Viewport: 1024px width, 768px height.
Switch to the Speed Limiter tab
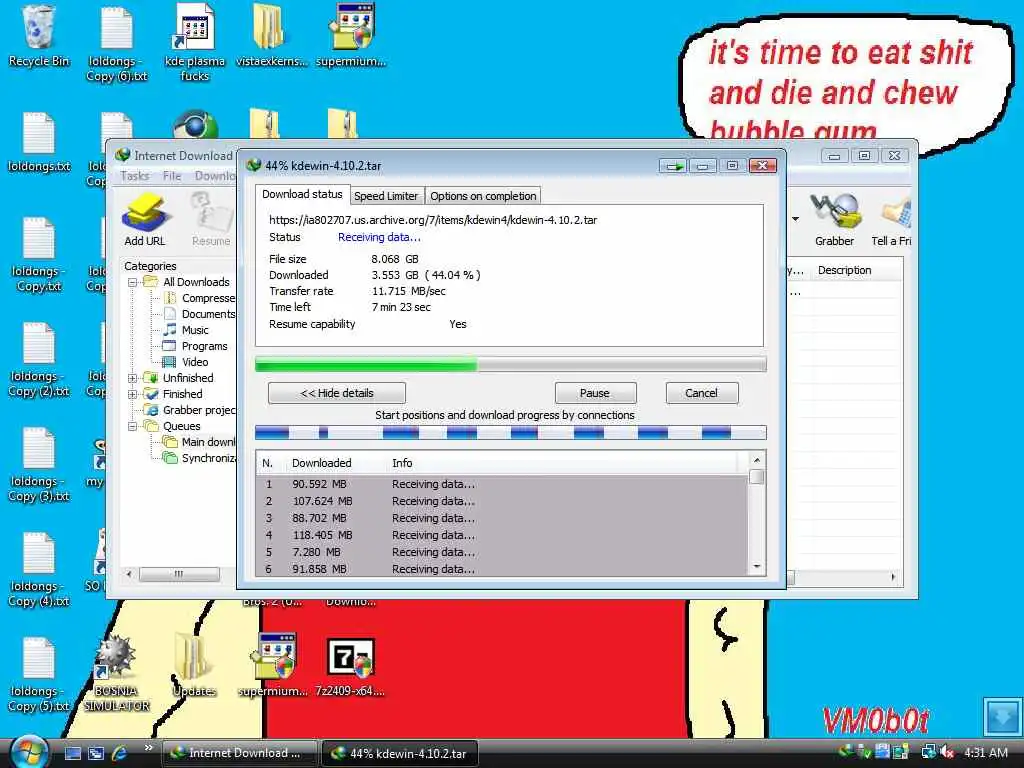click(386, 196)
